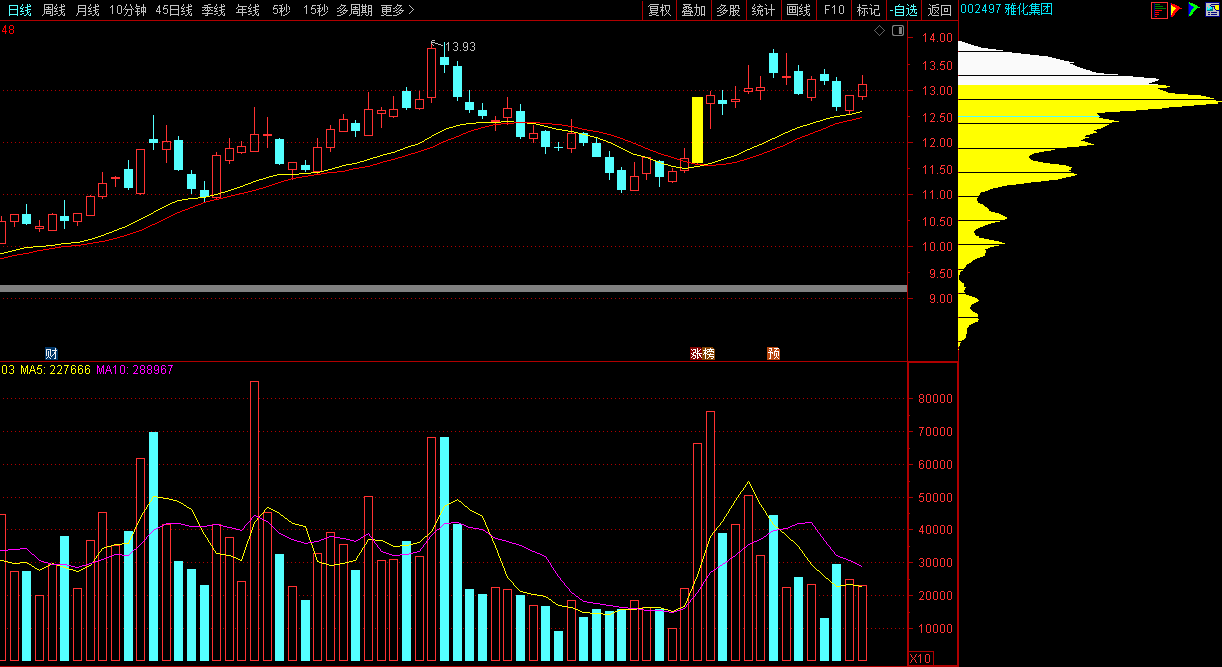The width and height of the screenshot is (1222, 667).
Task: Click the red-yellow arrow icon at top right
Action: (x=1176, y=10)
